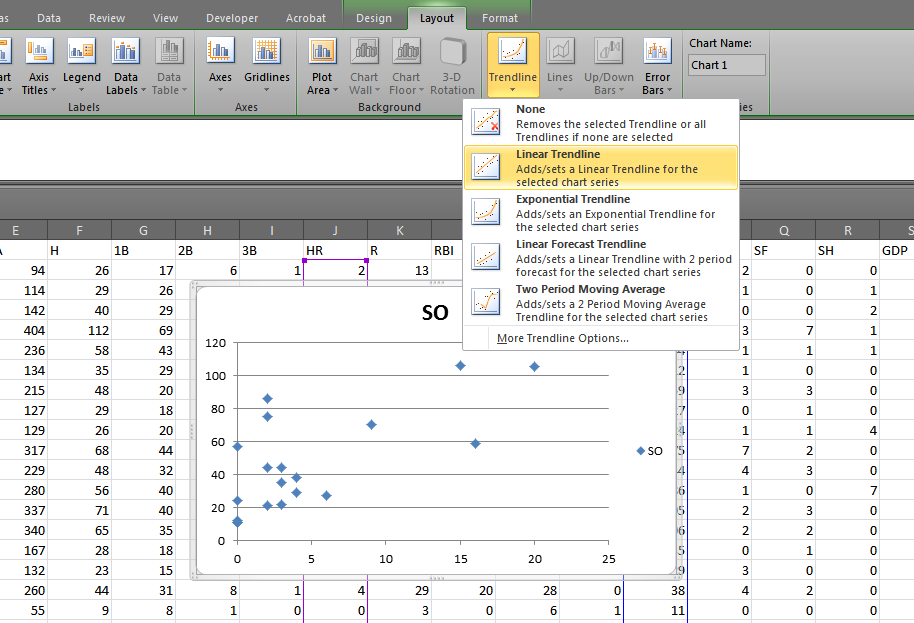The height and width of the screenshot is (623, 914).
Task: Select Linear Trendline from the menu
Action: tap(600, 166)
